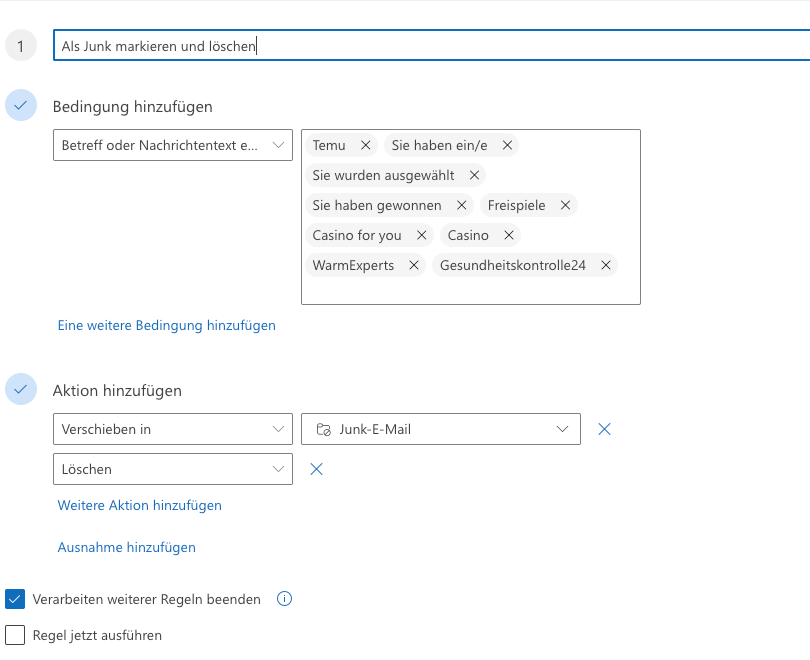This screenshot has height=660, width=810.
Task: Click the info icon beside 'Verarbeiten weiterer Regeln beenden'
Action: pos(284,599)
